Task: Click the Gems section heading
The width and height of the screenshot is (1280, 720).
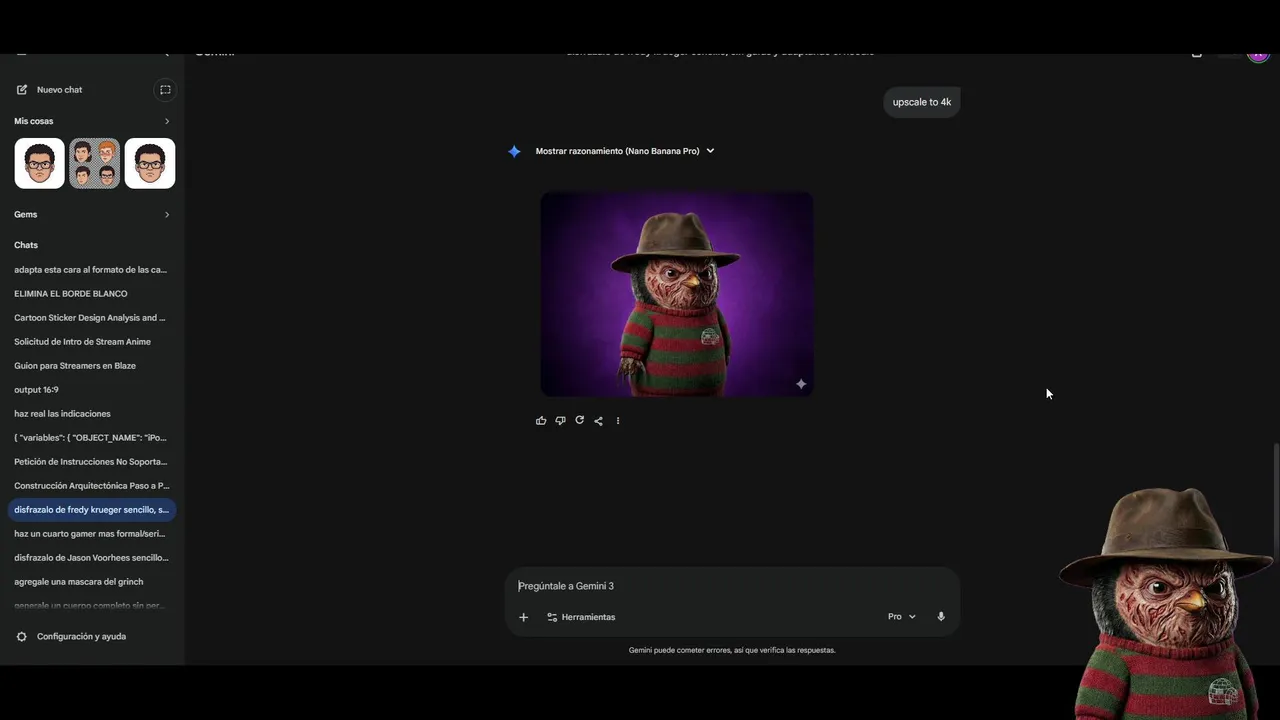Action: [x=26, y=214]
